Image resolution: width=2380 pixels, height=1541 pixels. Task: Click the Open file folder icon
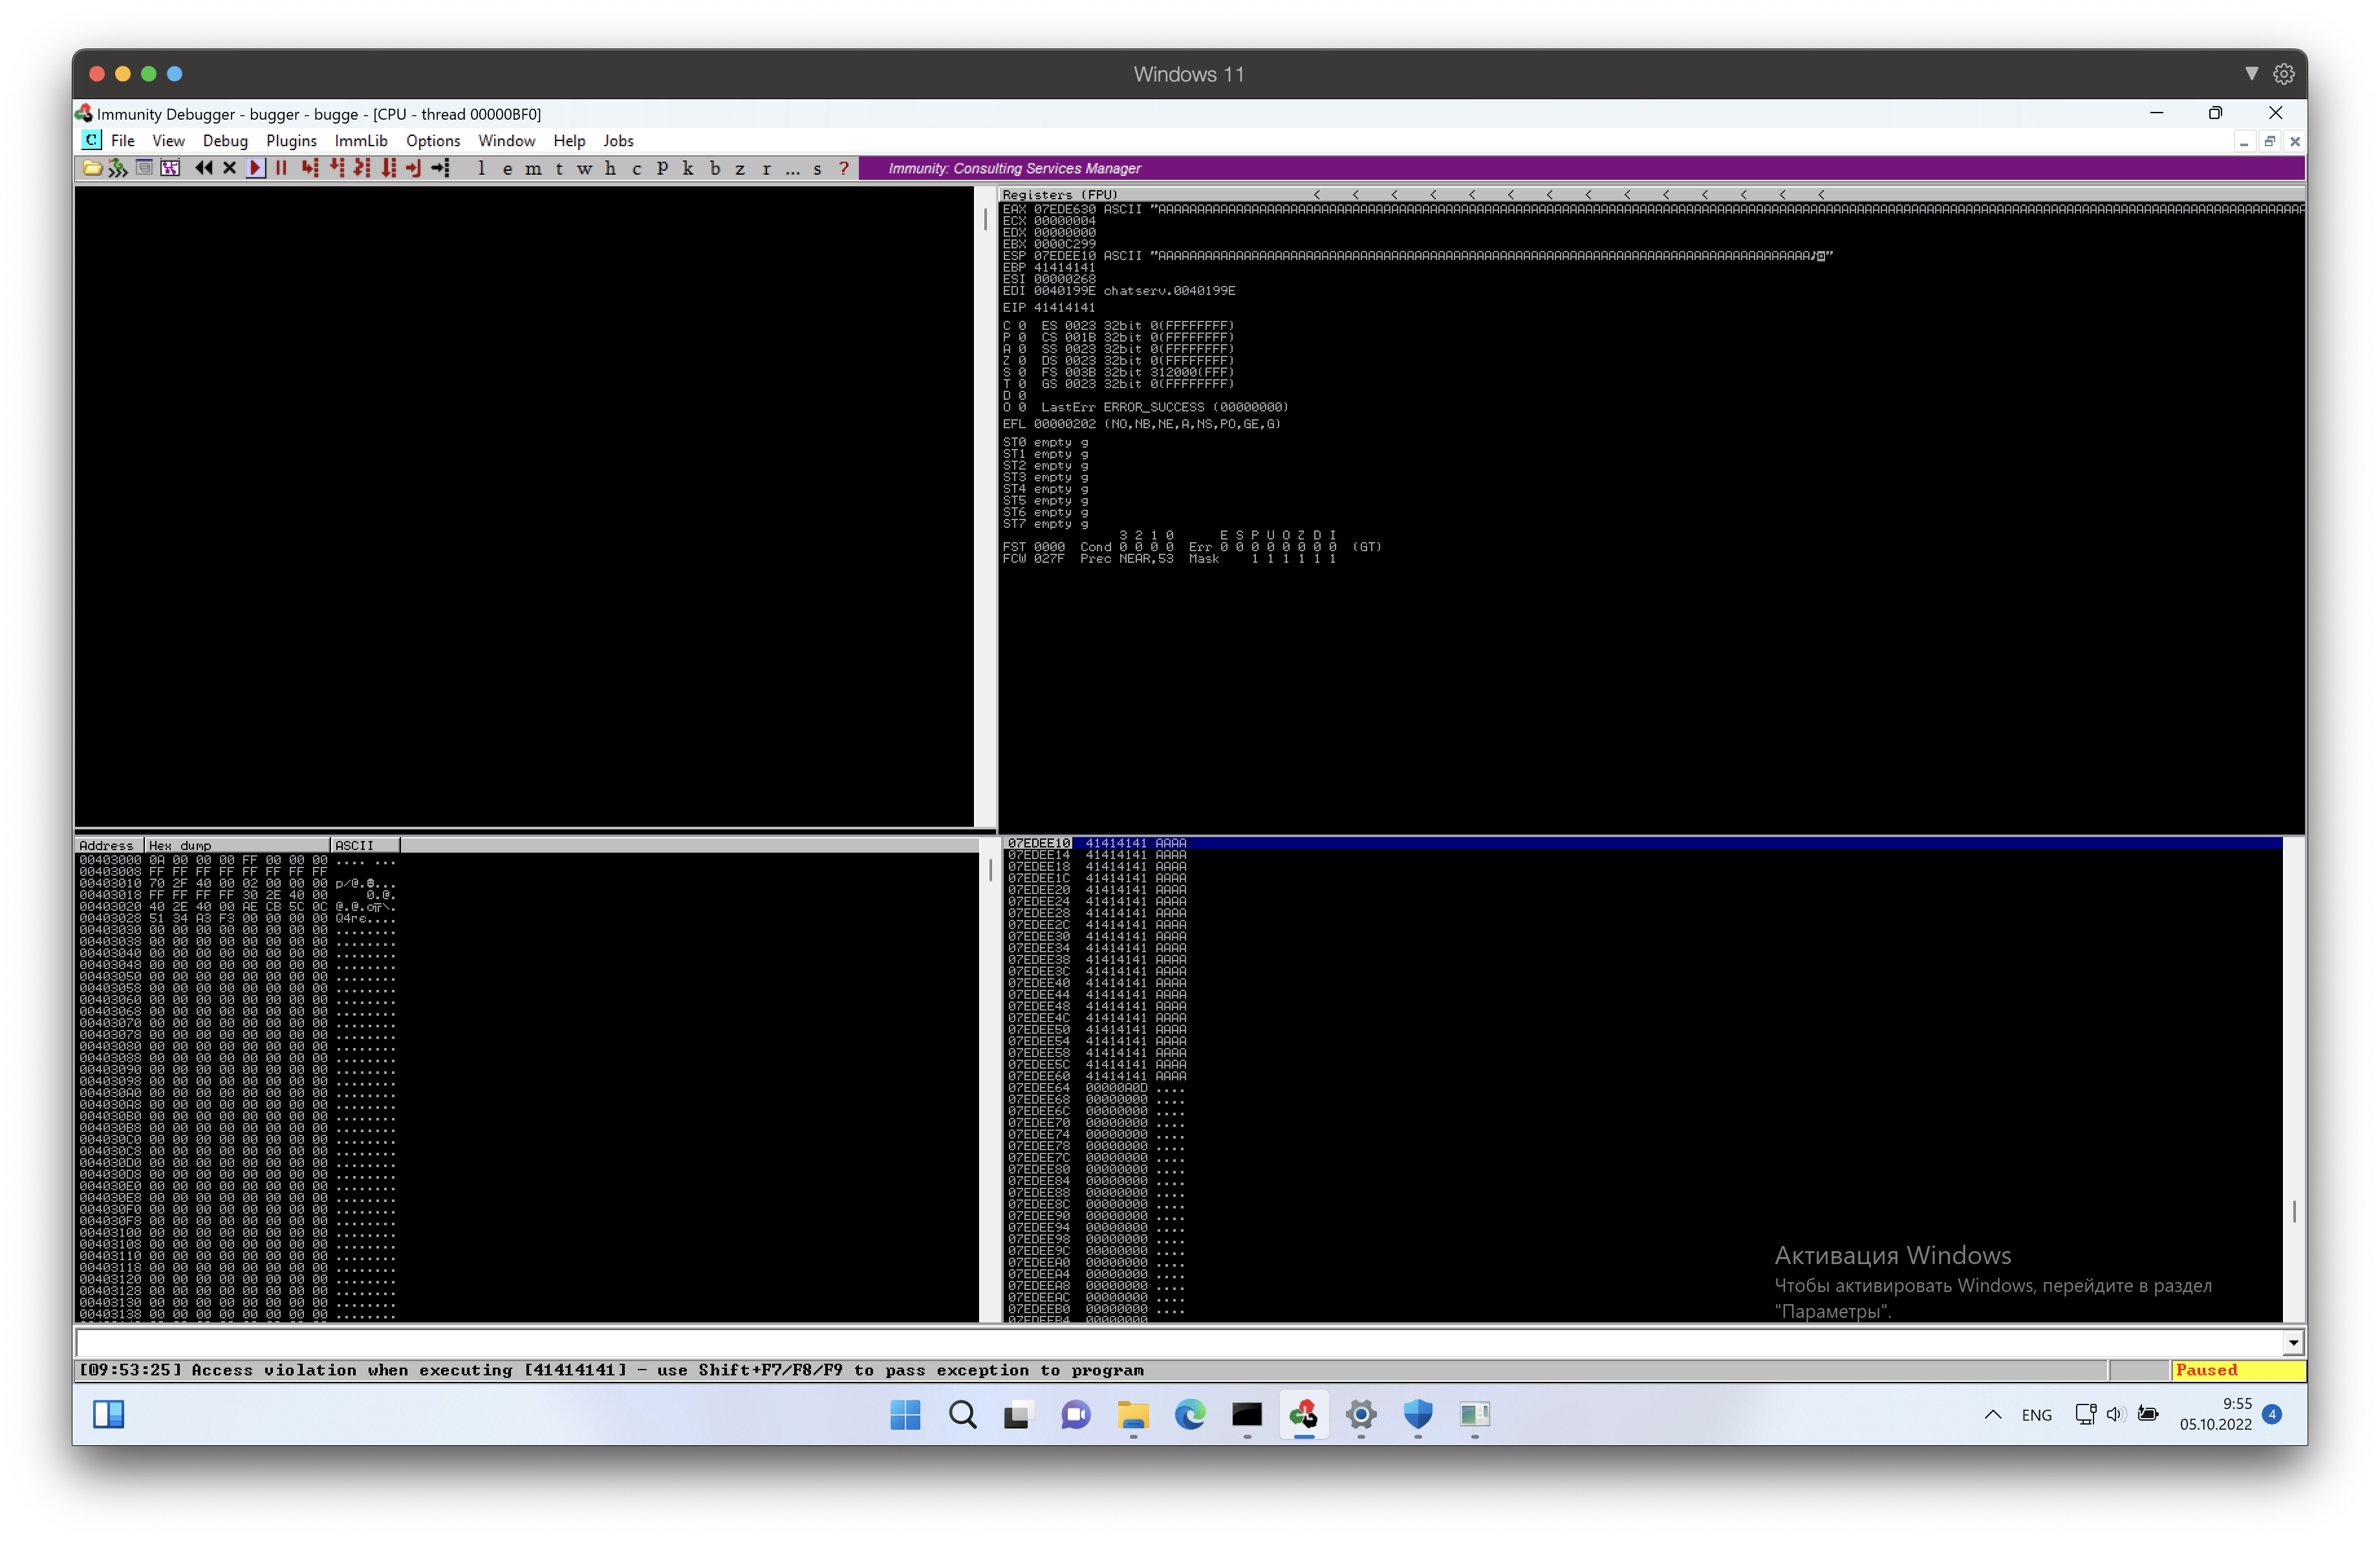(x=92, y=168)
